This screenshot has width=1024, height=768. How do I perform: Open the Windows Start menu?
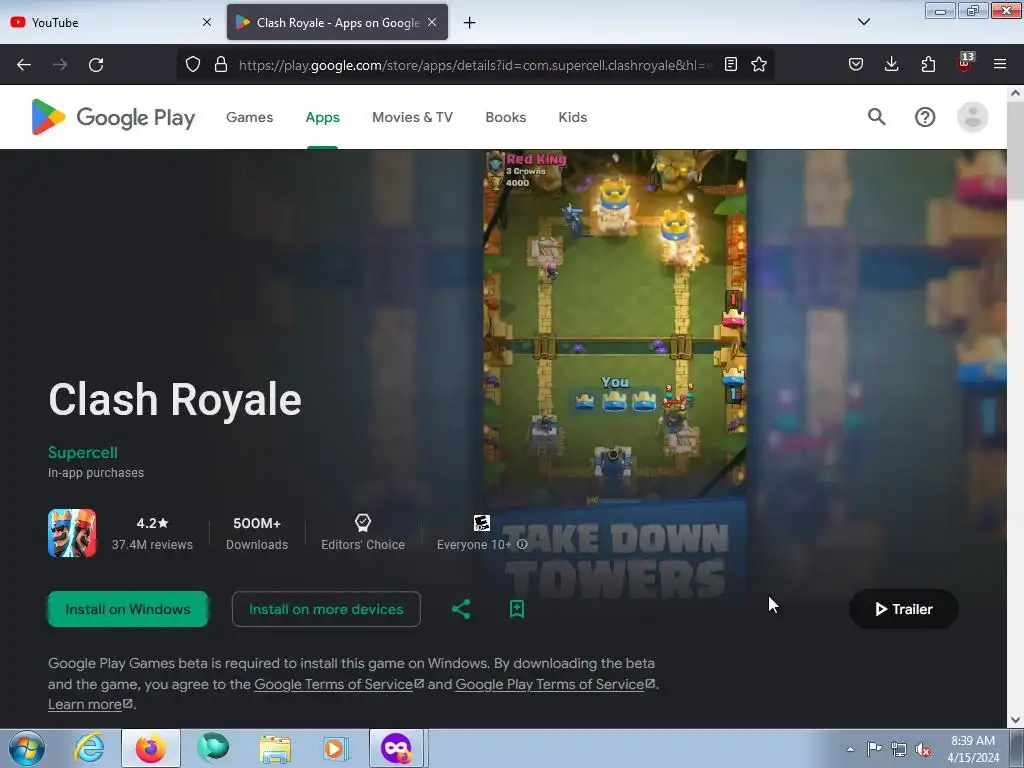pyautogui.click(x=27, y=748)
